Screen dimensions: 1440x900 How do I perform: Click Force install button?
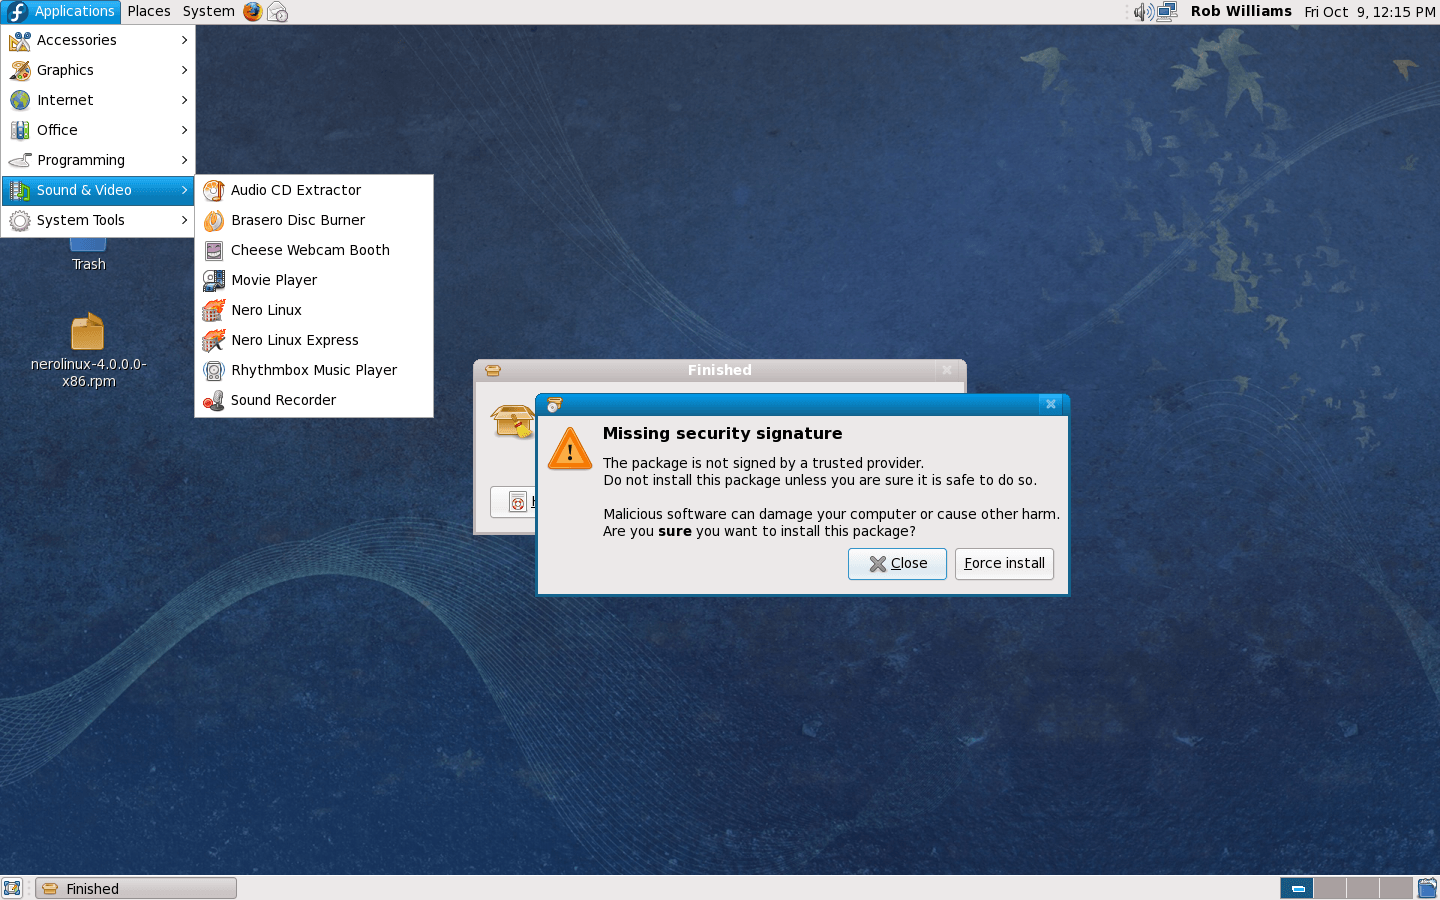point(1004,564)
